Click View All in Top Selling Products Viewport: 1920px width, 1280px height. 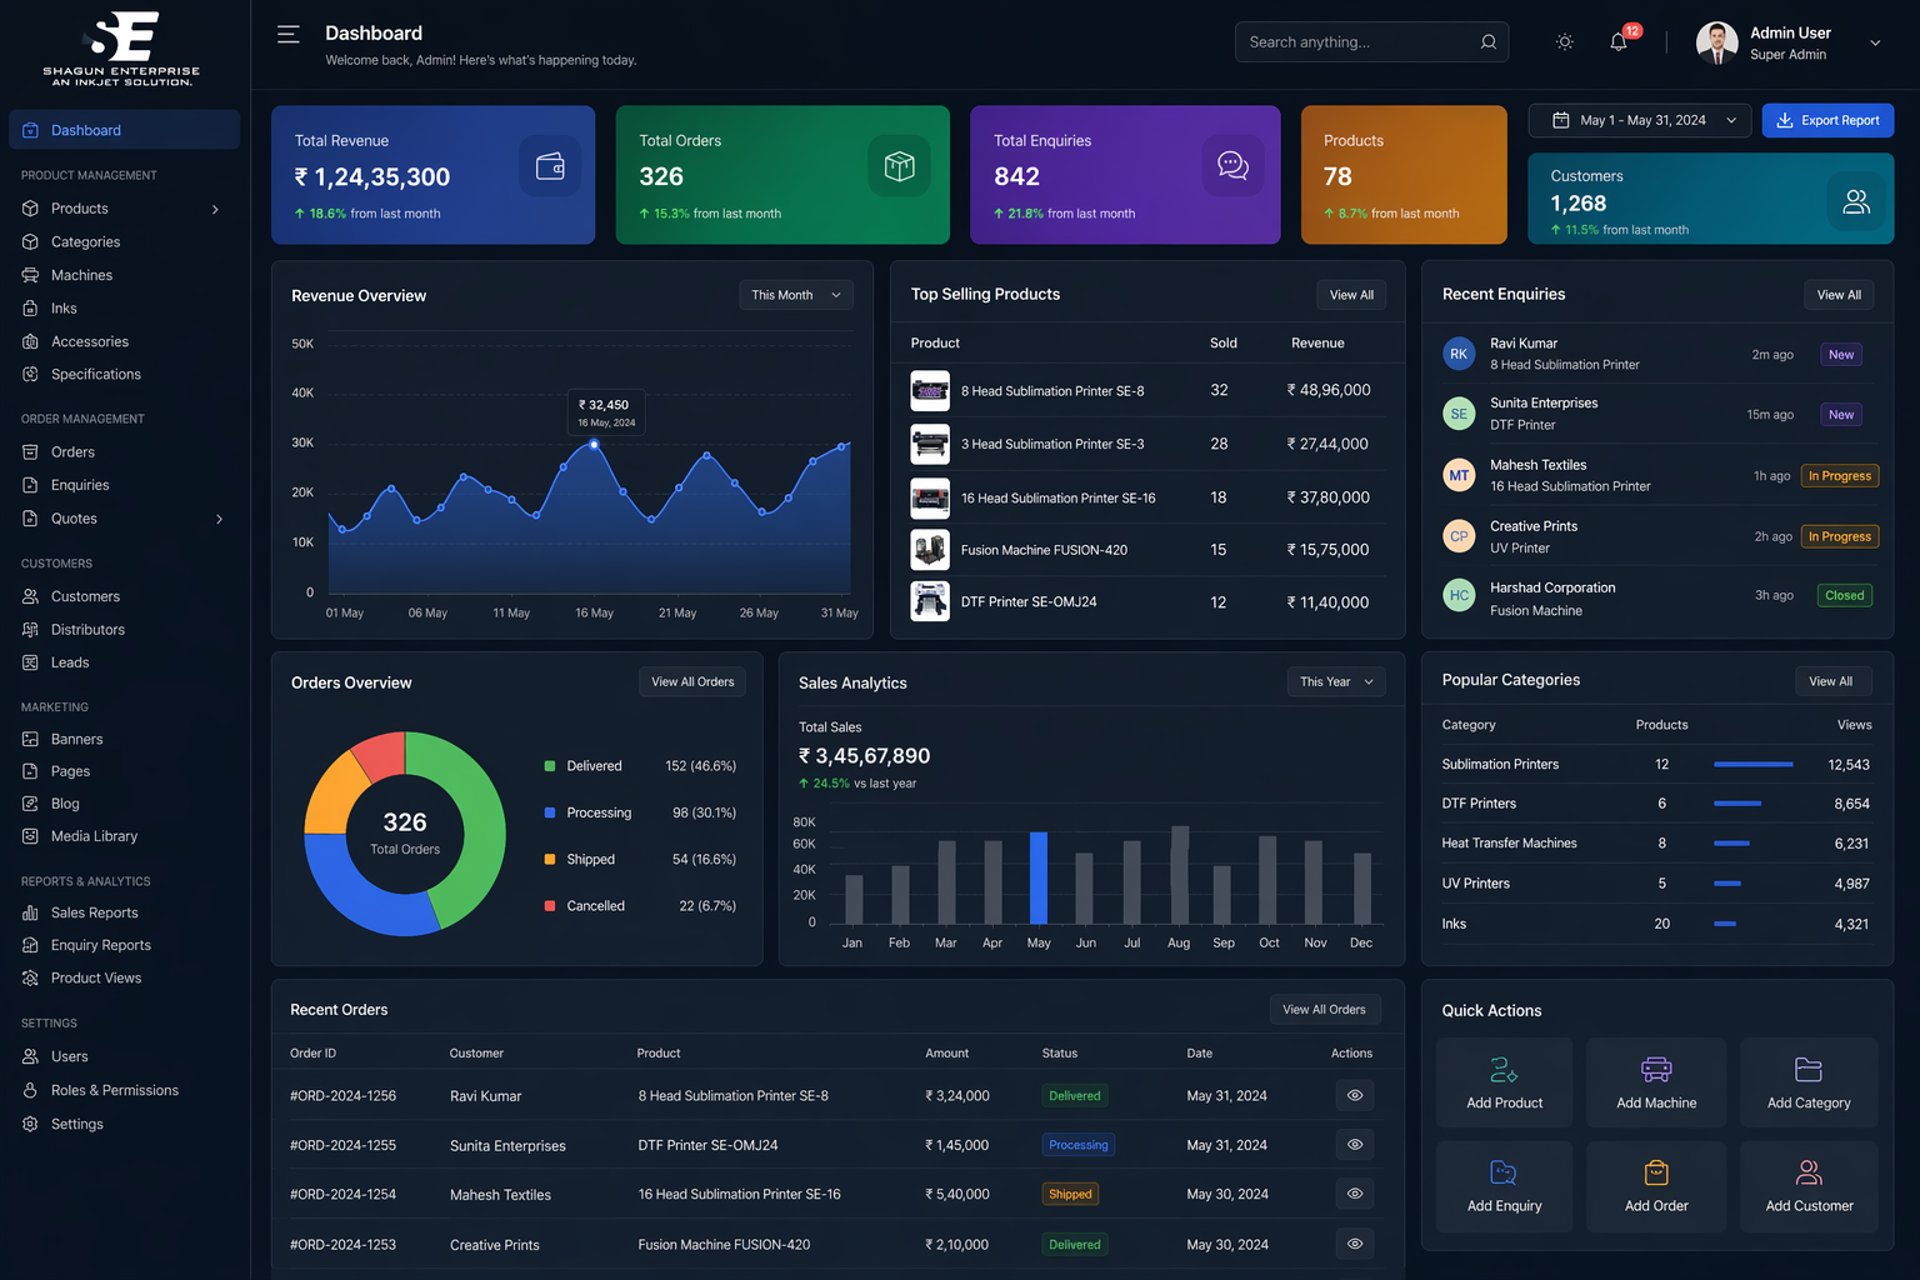pos(1351,295)
